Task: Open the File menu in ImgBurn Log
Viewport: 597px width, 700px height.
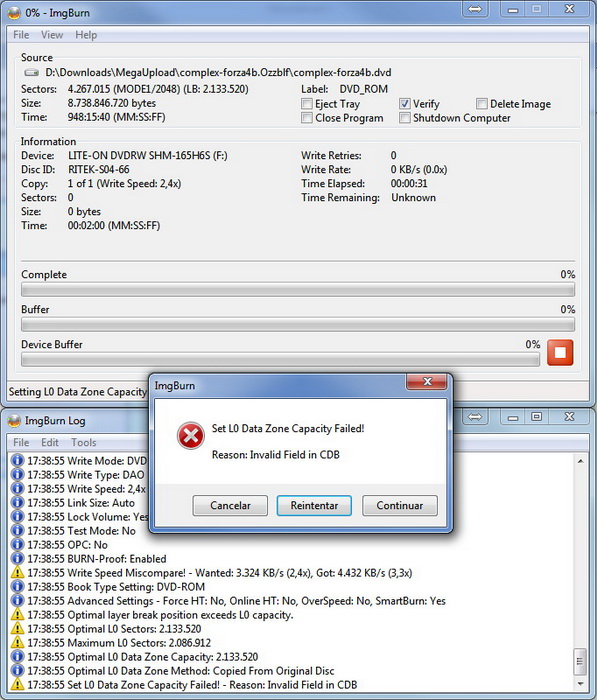Action: point(21,442)
